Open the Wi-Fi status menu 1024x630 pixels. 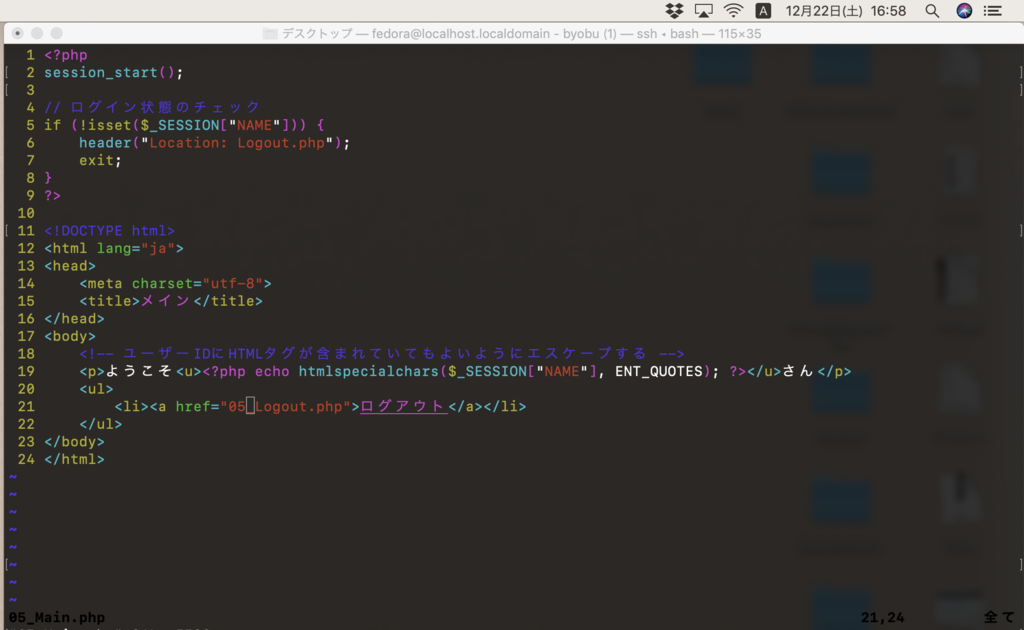733,10
